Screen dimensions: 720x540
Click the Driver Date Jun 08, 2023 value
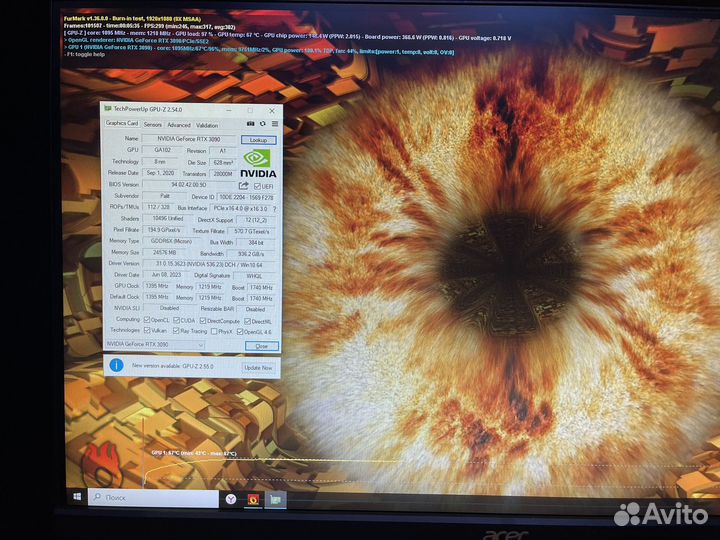166,275
